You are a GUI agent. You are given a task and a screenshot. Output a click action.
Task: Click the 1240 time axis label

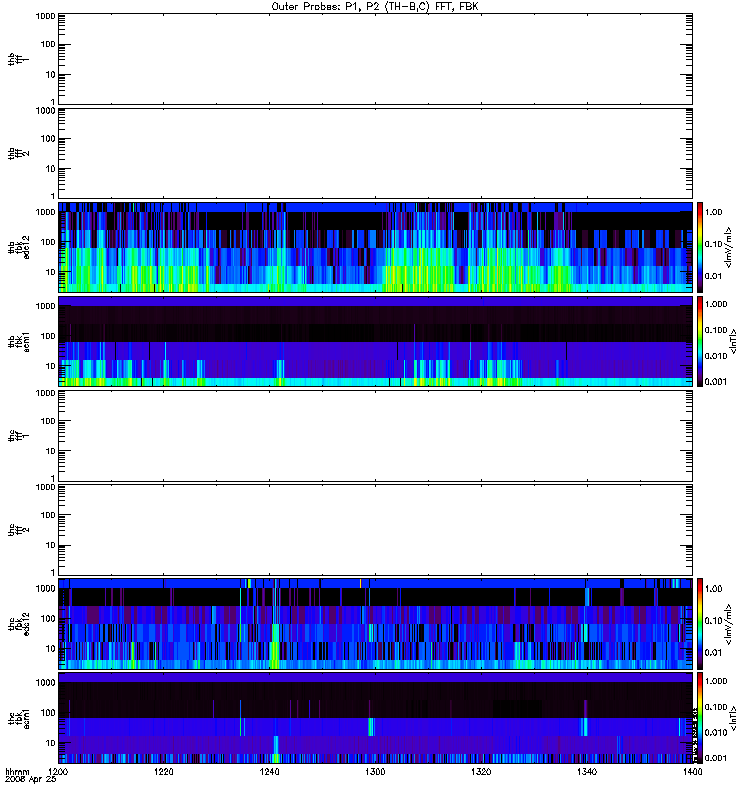pyautogui.click(x=269, y=771)
